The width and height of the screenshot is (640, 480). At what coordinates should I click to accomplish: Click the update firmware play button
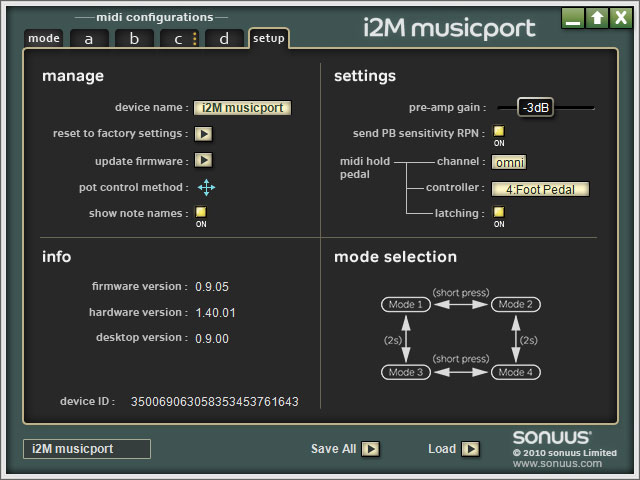point(203,160)
